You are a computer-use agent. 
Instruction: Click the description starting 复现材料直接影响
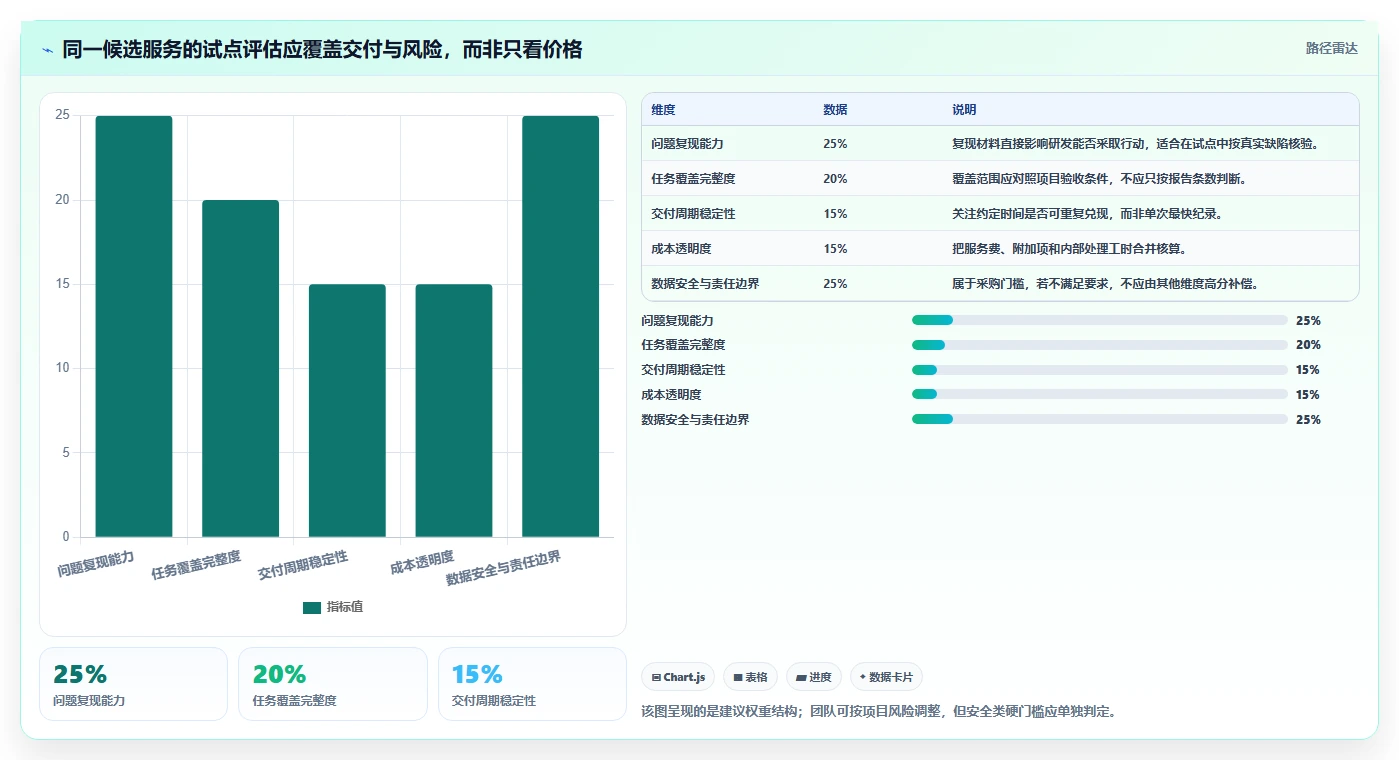point(1135,144)
